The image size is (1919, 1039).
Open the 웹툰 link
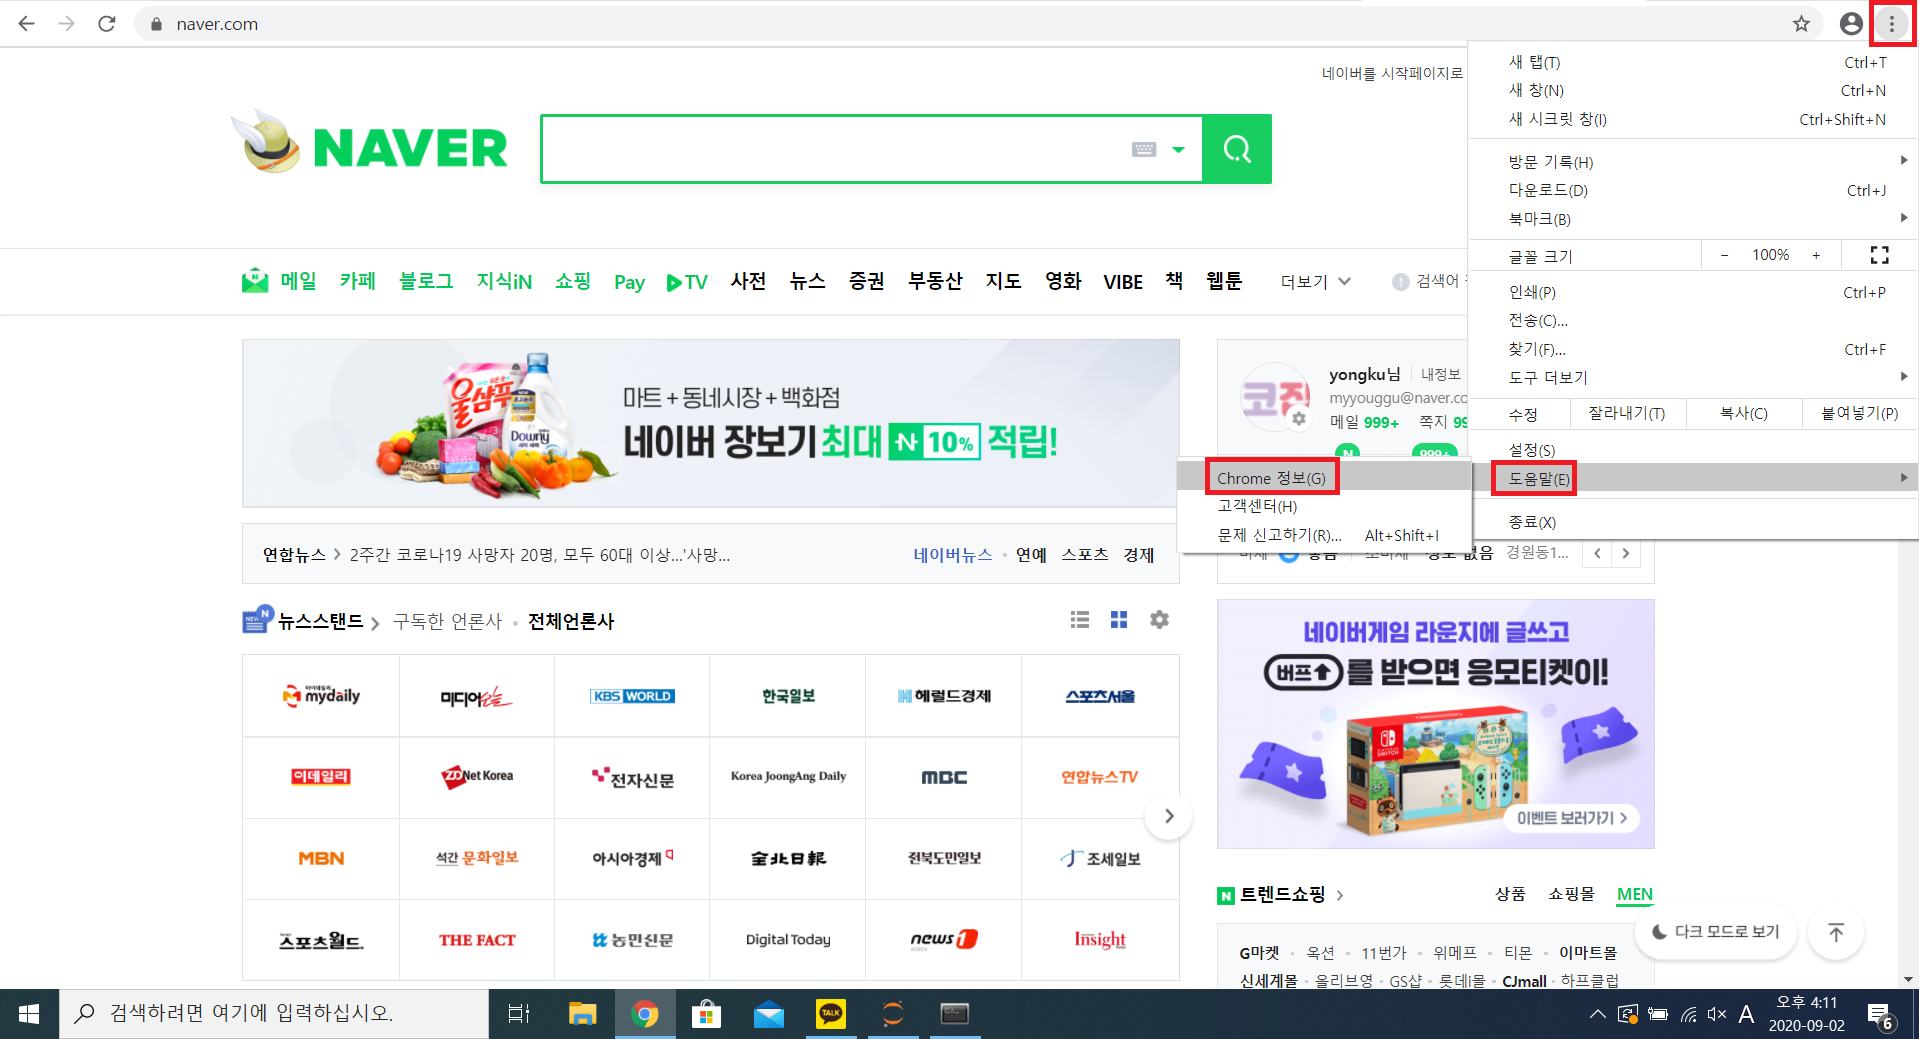(1224, 281)
